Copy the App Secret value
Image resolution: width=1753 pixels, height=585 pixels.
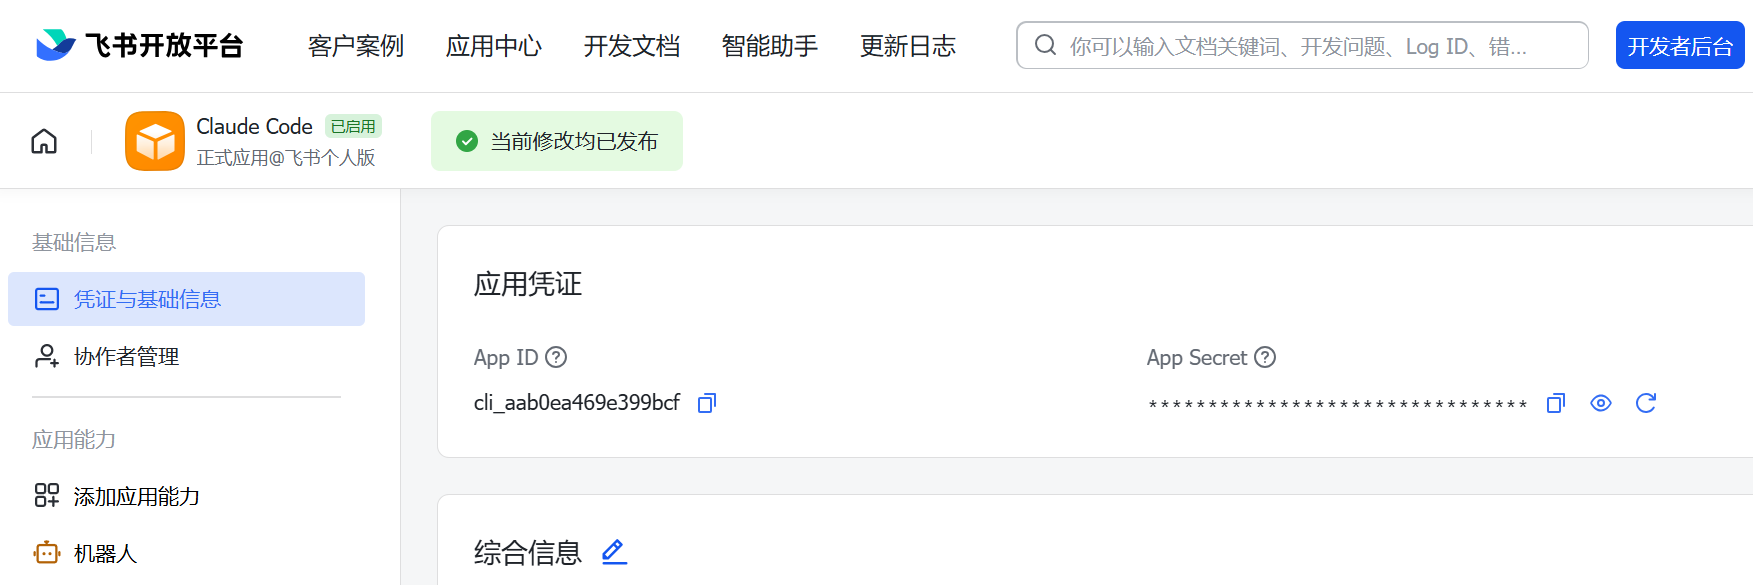pyautogui.click(x=1556, y=403)
